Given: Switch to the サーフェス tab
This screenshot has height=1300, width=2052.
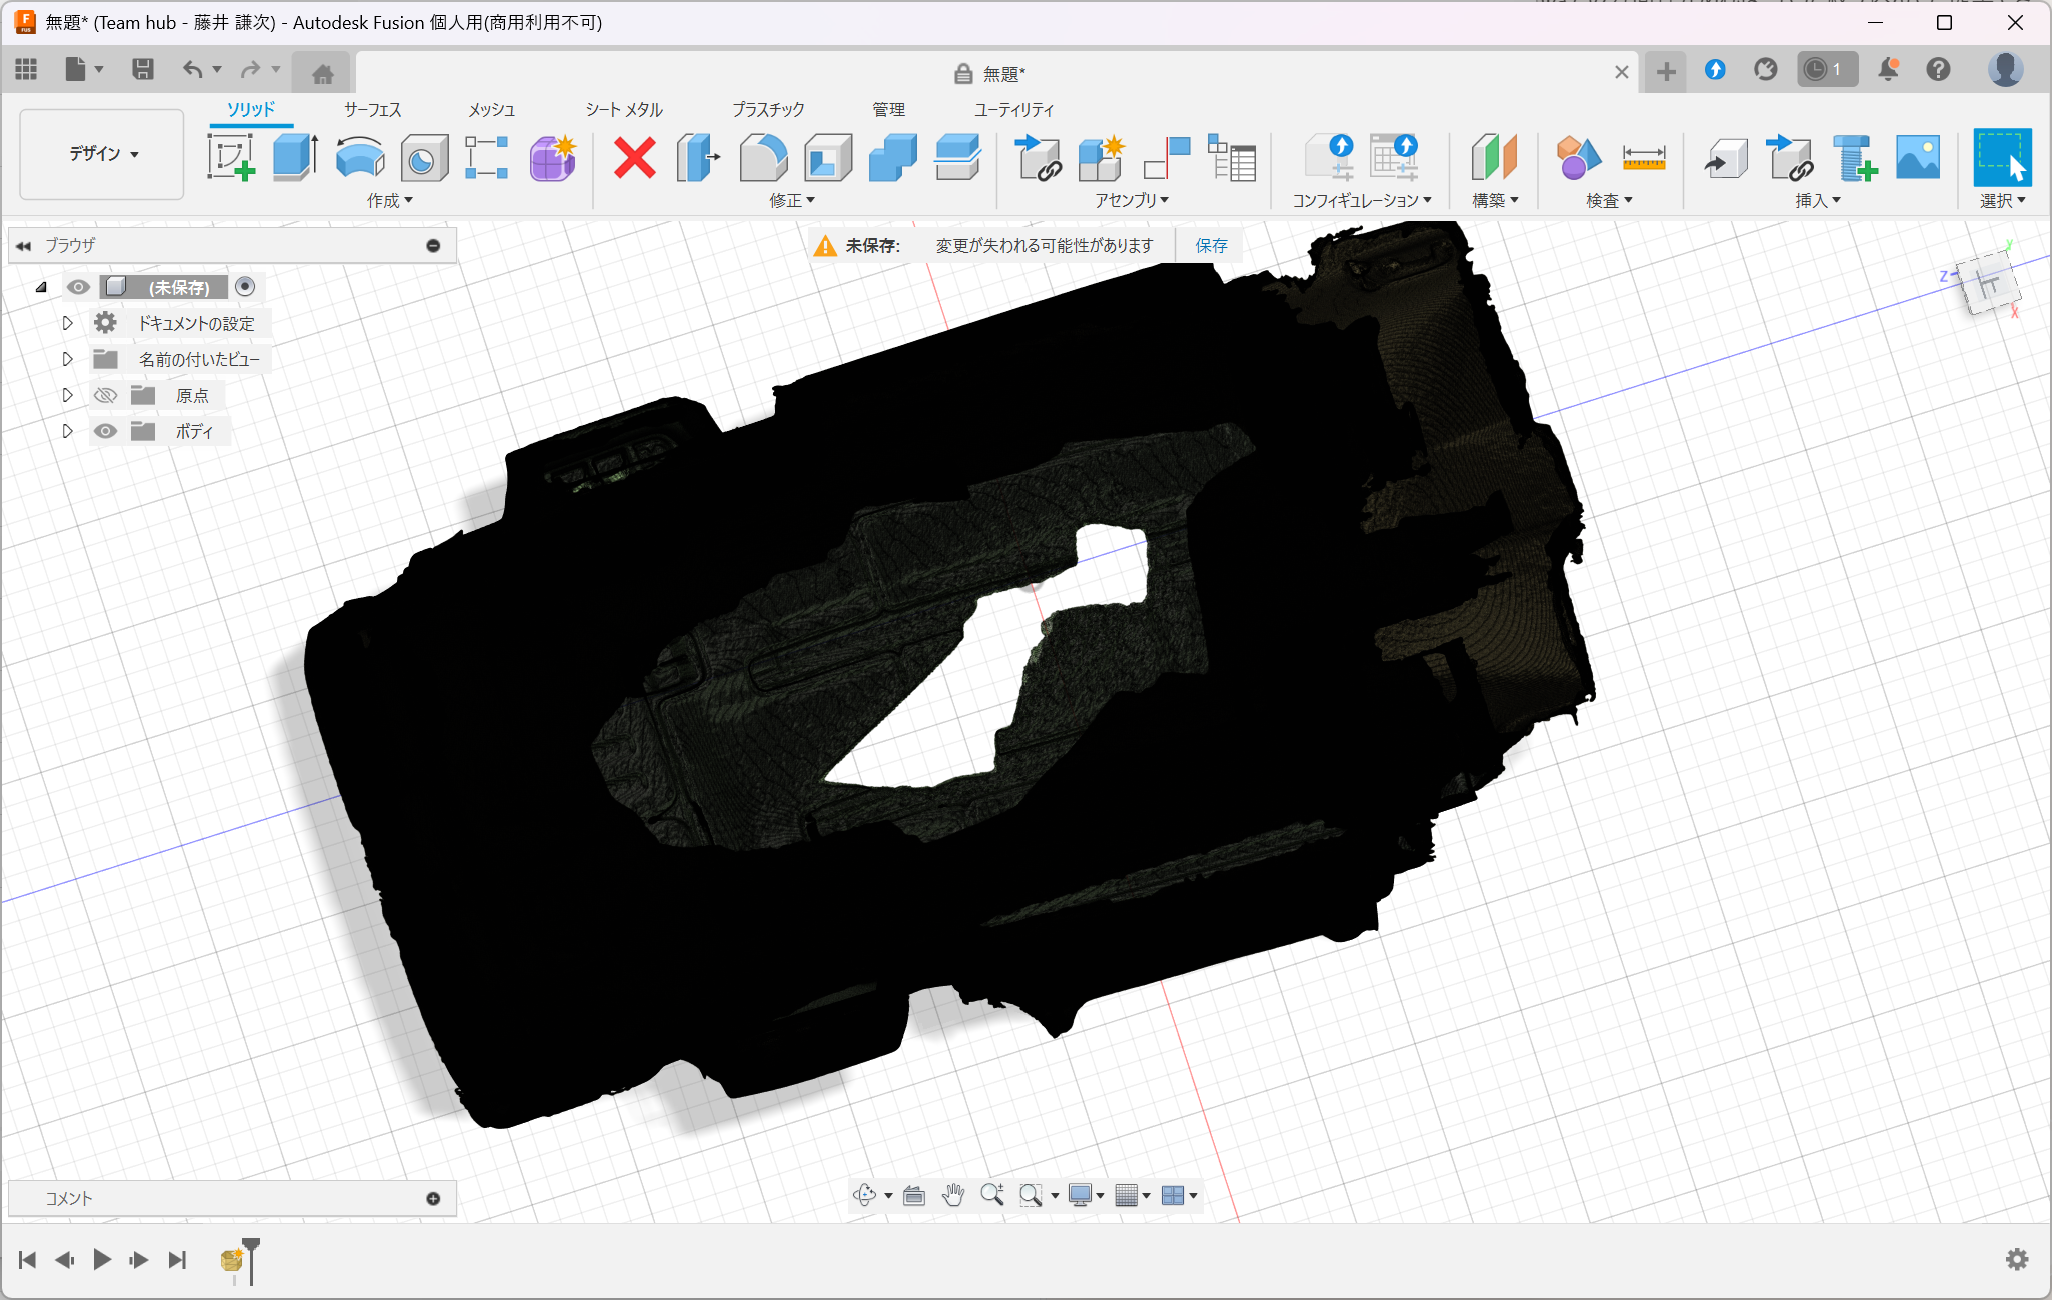Looking at the screenshot, I should [x=372, y=109].
